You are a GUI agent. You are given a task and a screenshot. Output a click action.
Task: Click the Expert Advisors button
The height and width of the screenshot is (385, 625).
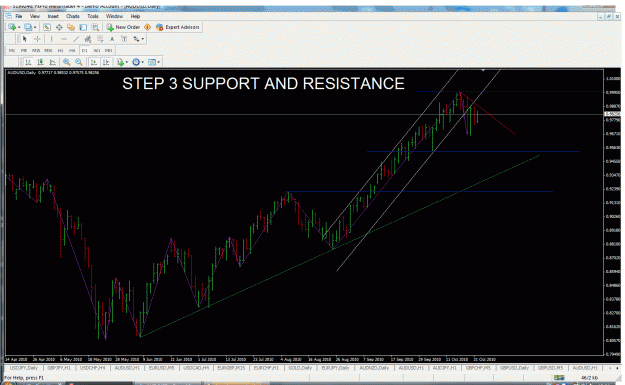178,27
